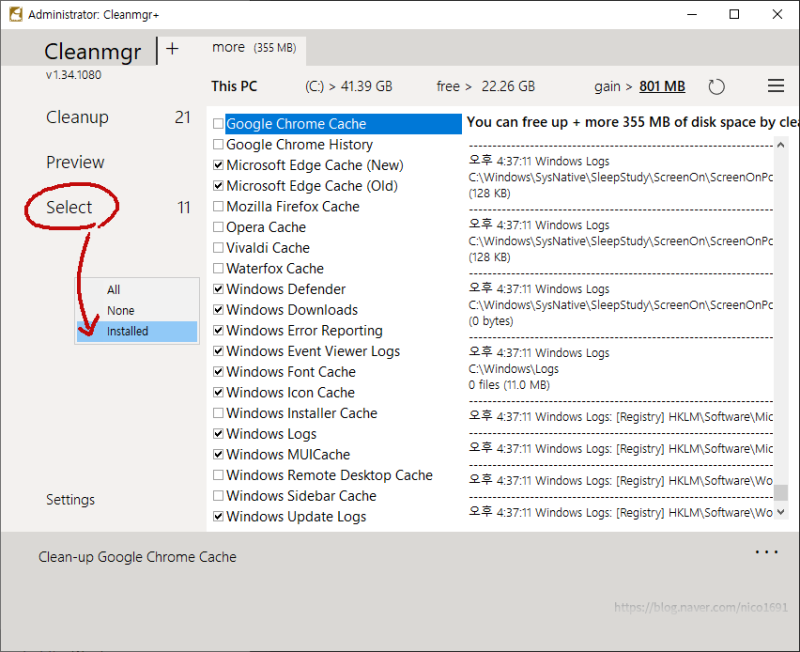This screenshot has height=652, width=800.
Task: Enable Opera Cache cleanup
Action: pyautogui.click(x=218, y=227)
